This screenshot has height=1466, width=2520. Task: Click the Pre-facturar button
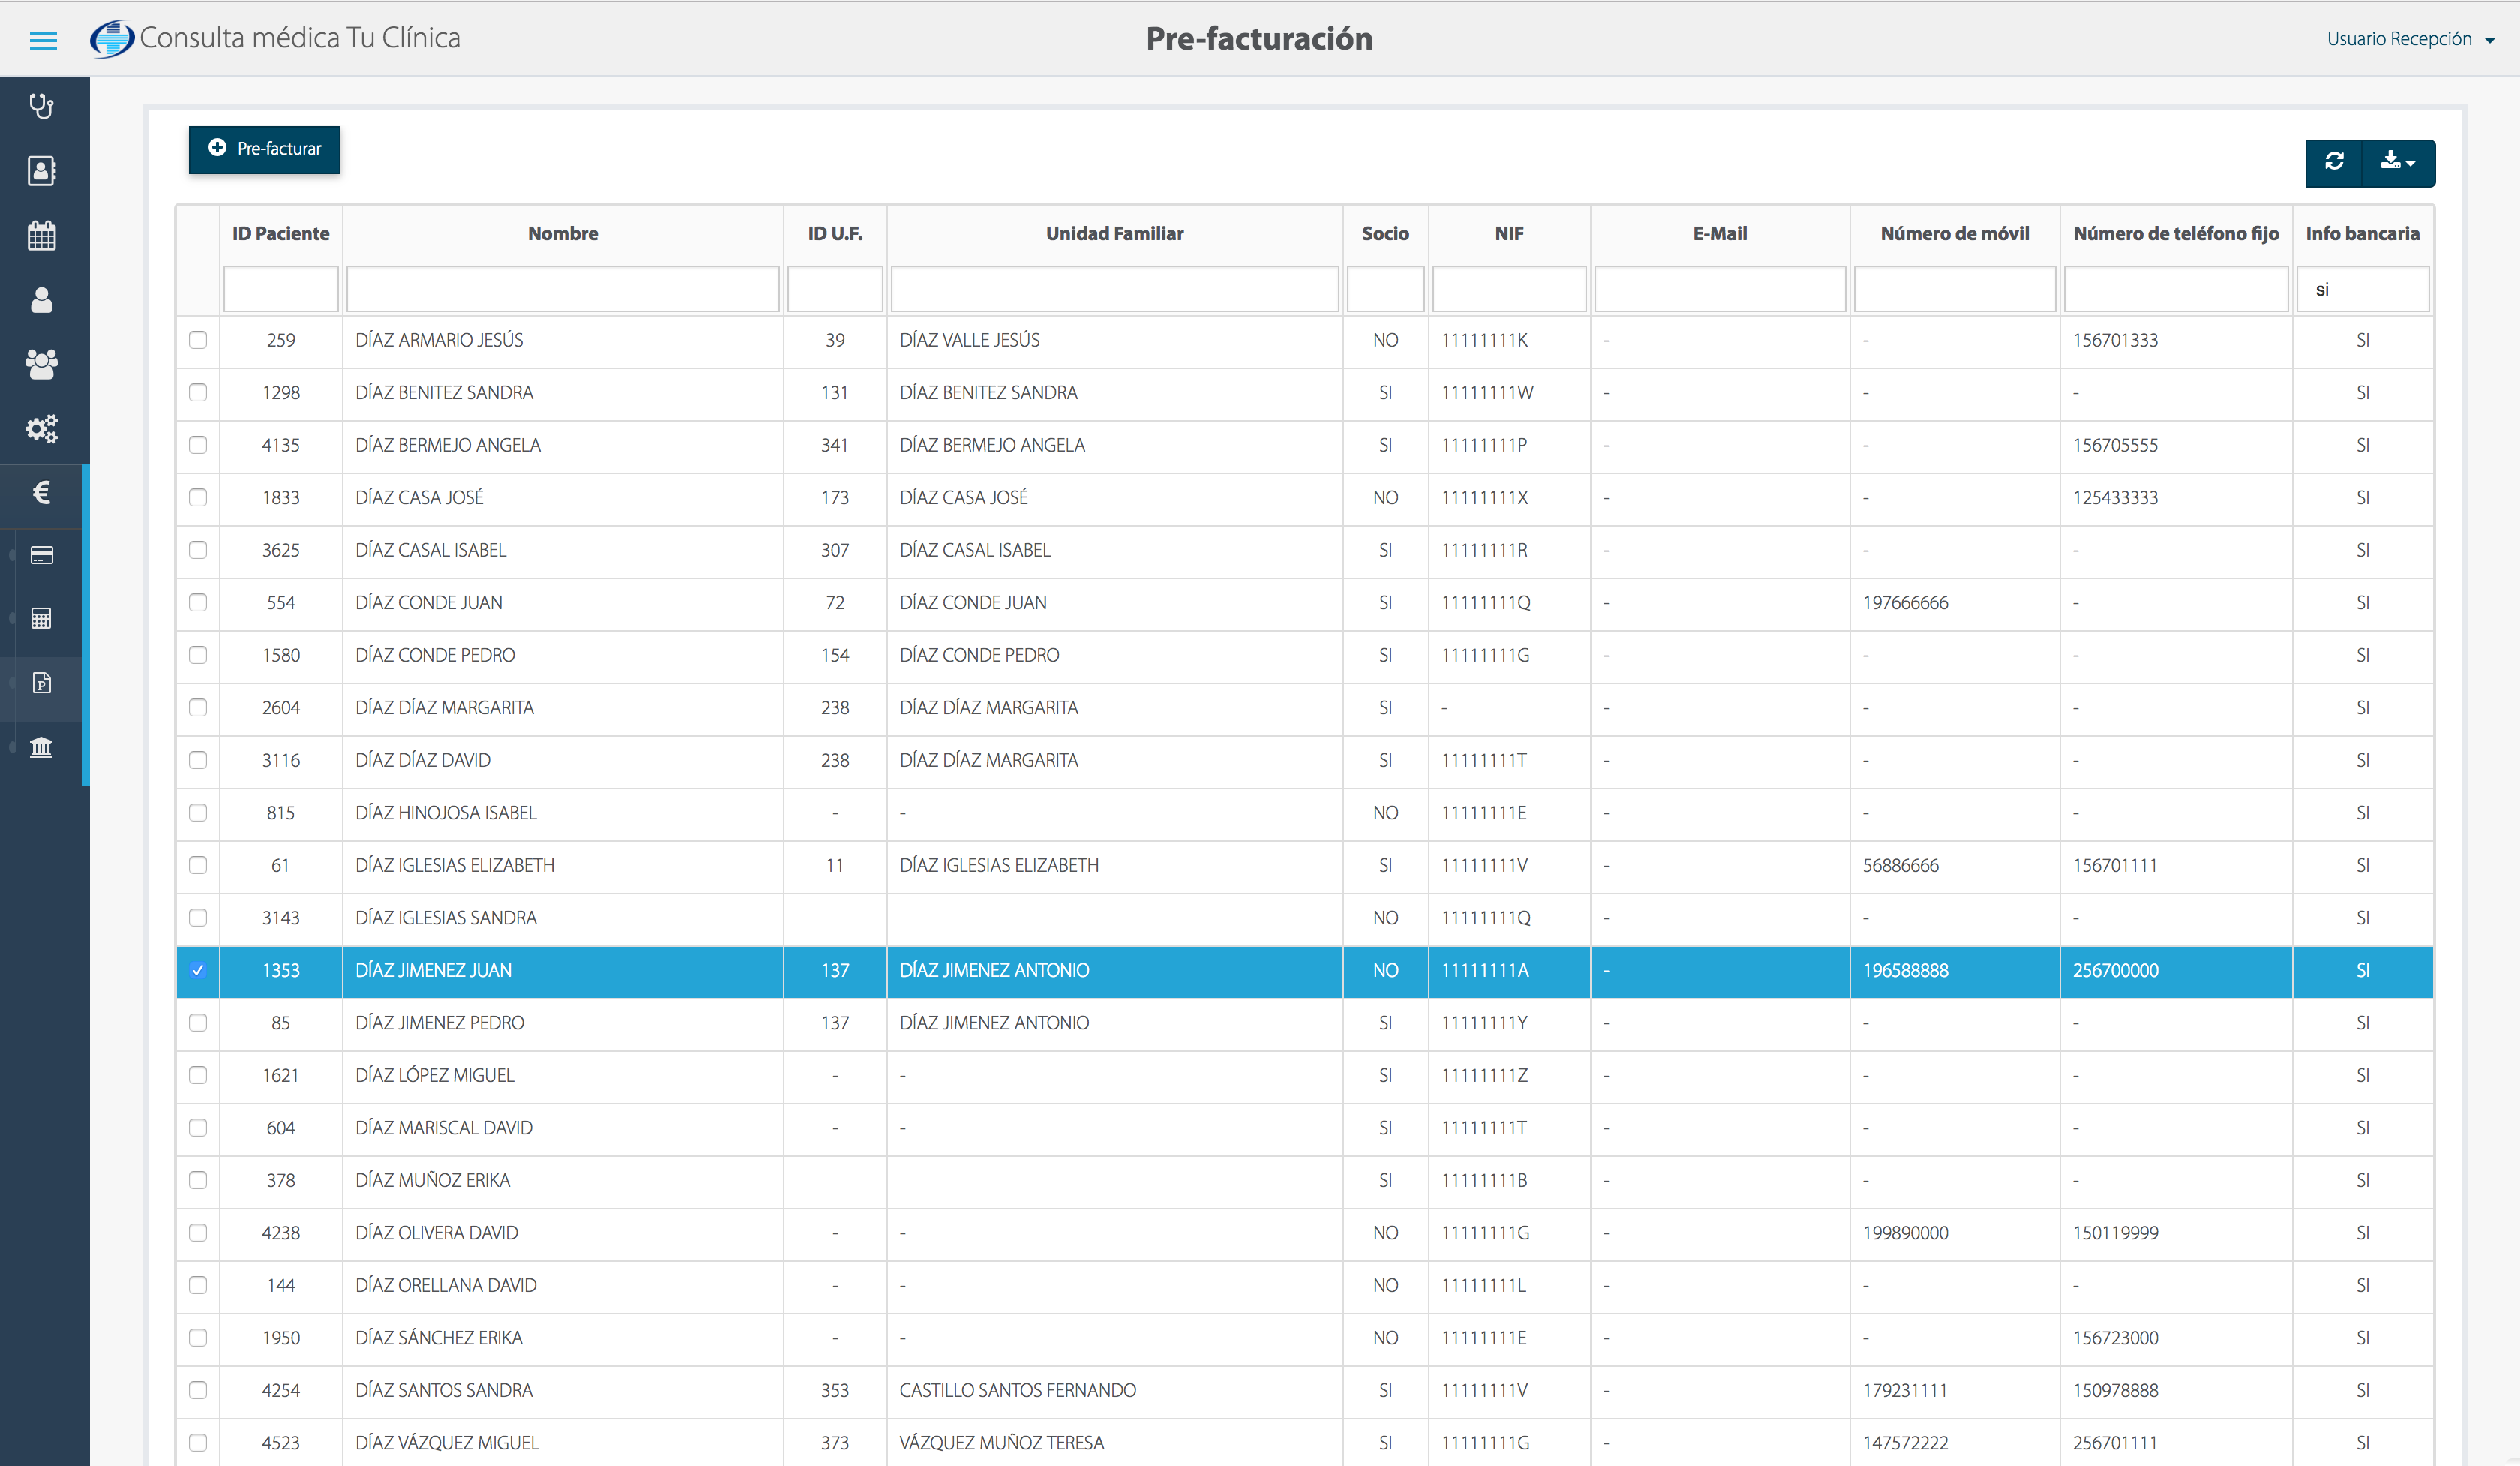tap(265, 149)
